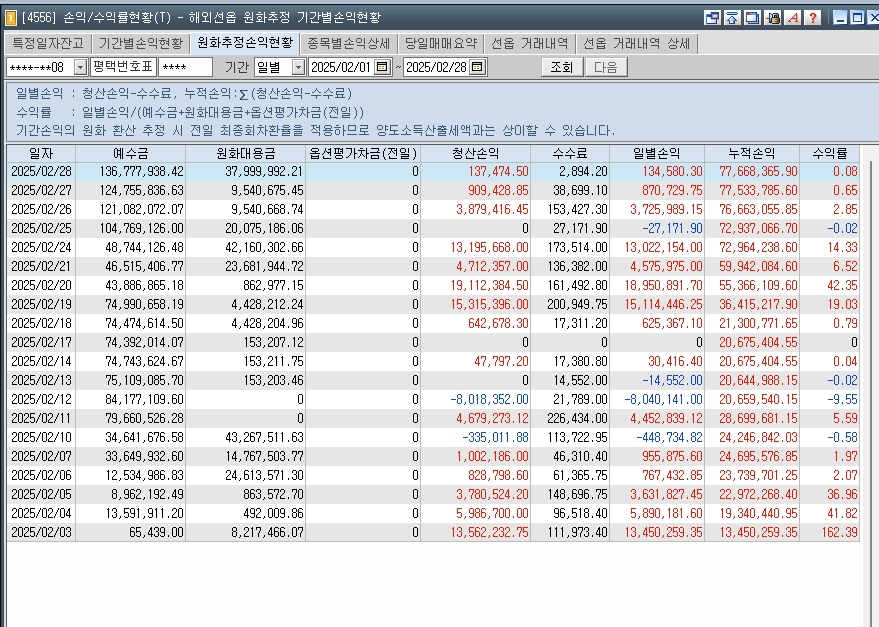The height and width of the screenshot is (627, 879).
Task: Click the yellow window icon left of 4556
Action: pyautogui.click(x=11, y=18)
